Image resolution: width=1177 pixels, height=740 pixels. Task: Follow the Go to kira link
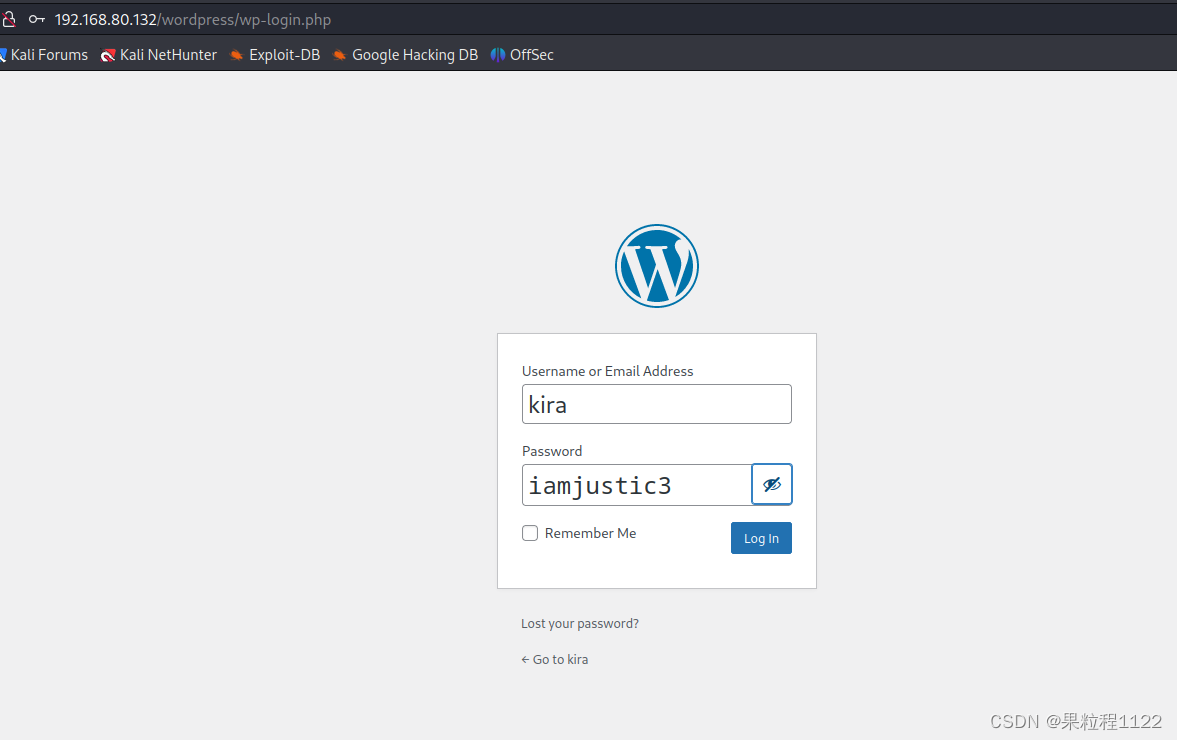coord(555,660)
